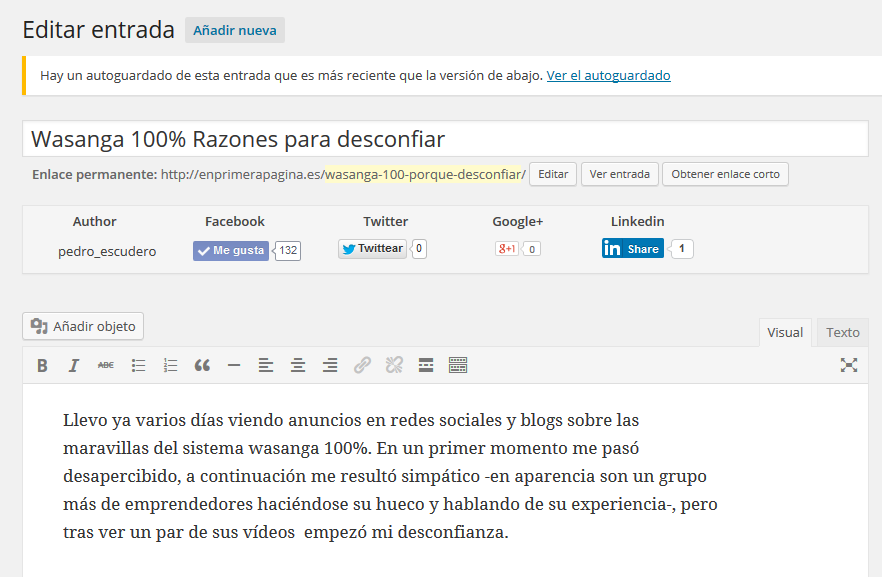Click the LinkedIn Share button
882x577 pixels.
[x=633, y=249]
